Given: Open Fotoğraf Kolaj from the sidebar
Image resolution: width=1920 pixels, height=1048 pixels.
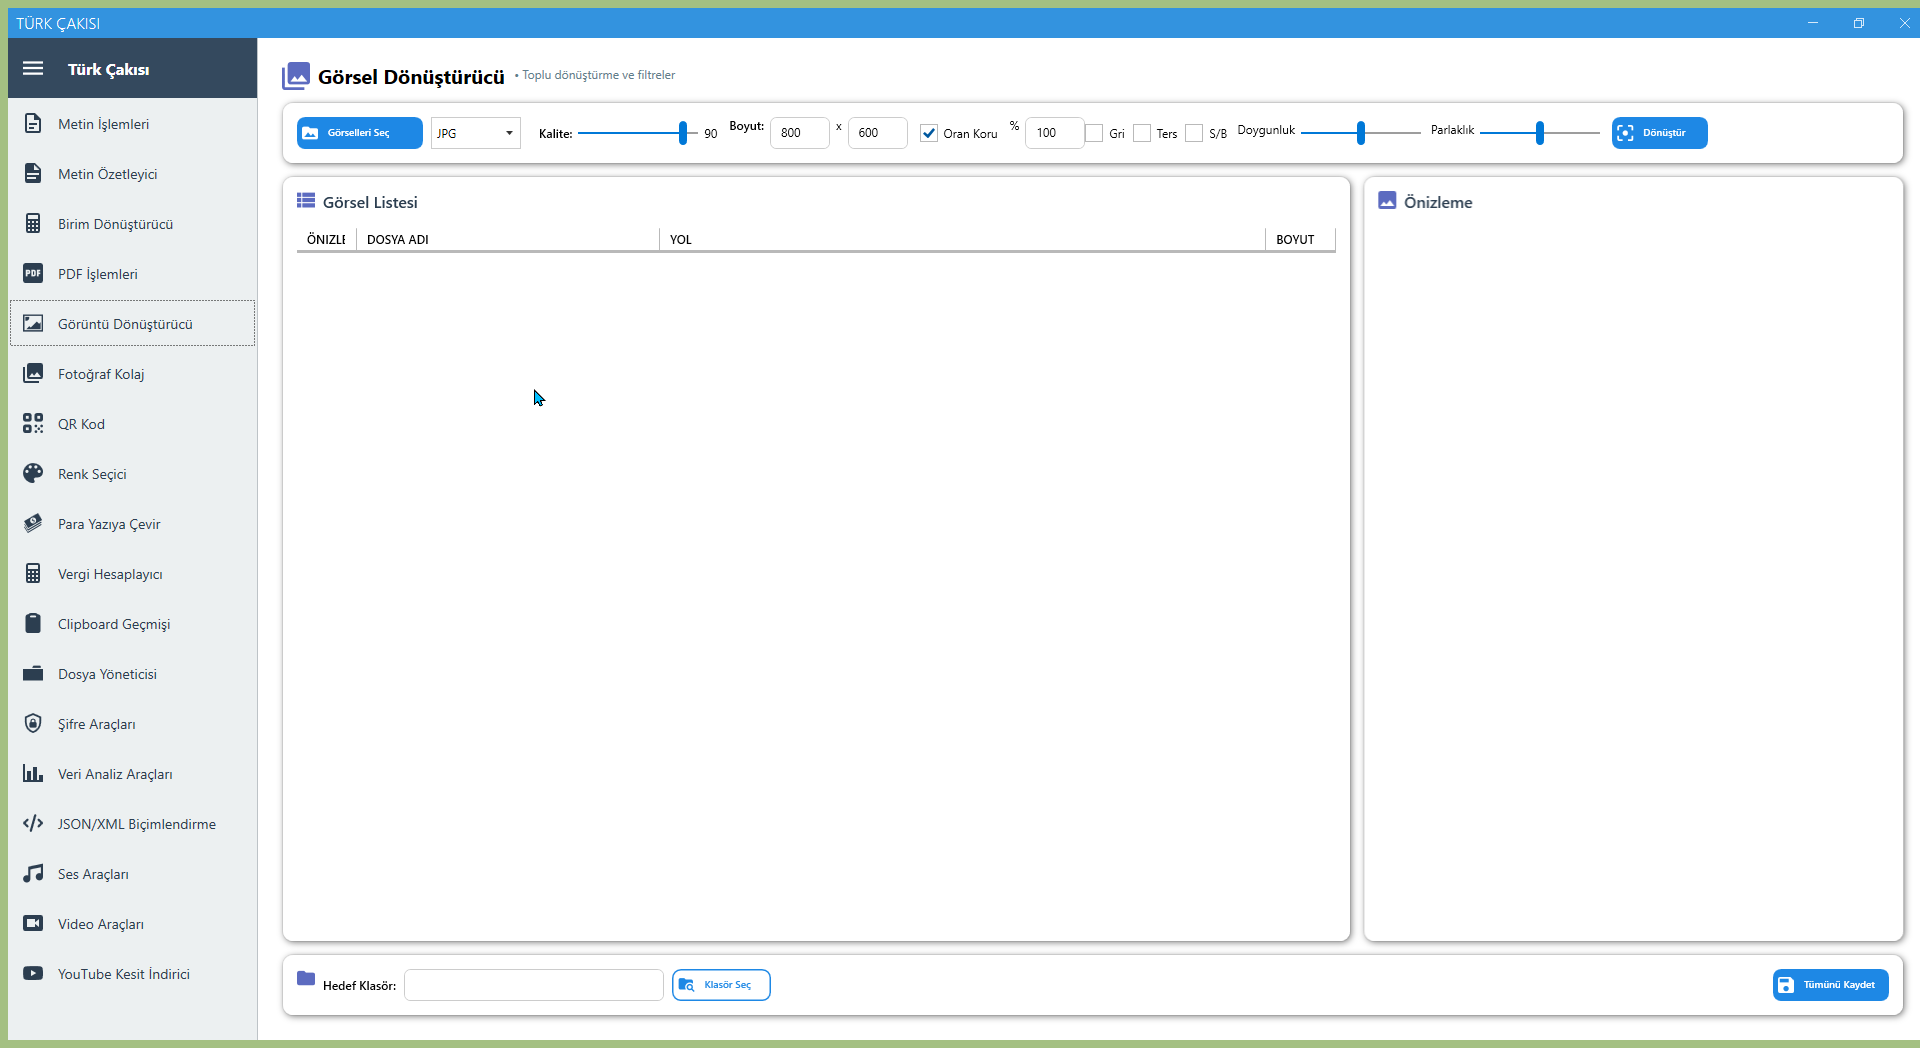Looking at the screenshot, I should 101,374.
